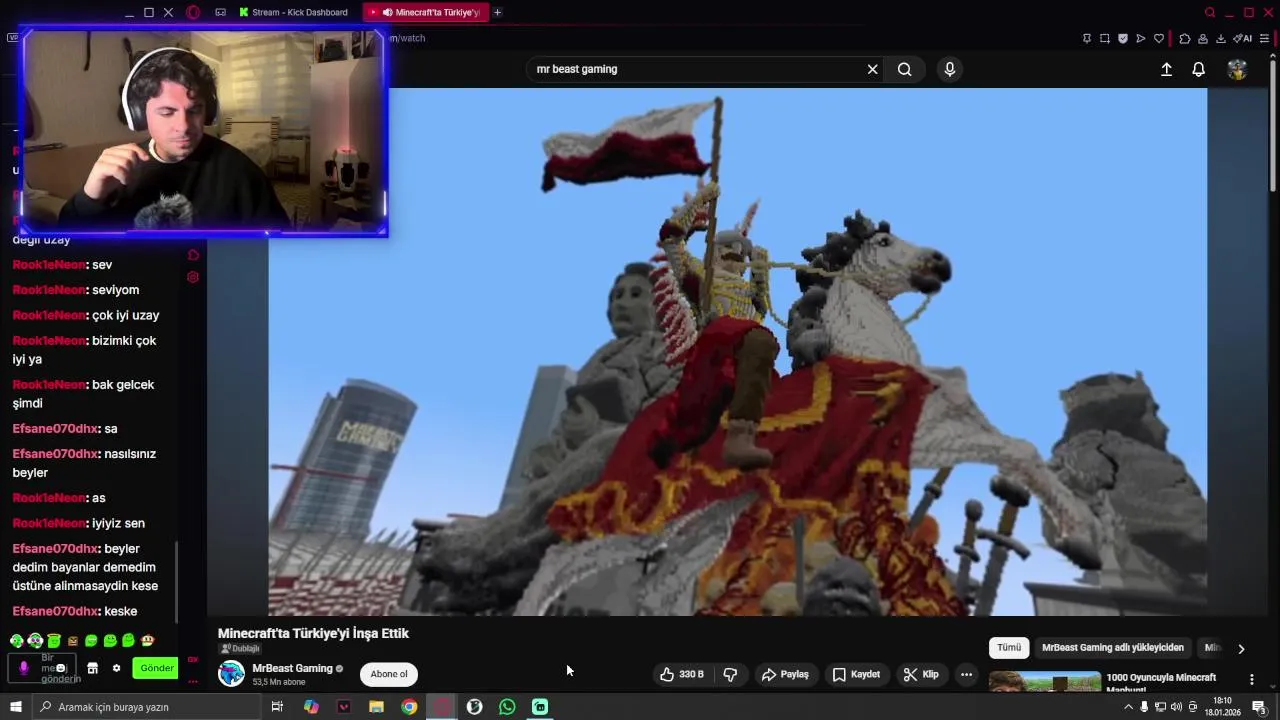The height and width of the screenshot is (720, 1280).
Task: Start voice search with the microphone icon
Action: point(950,69)
